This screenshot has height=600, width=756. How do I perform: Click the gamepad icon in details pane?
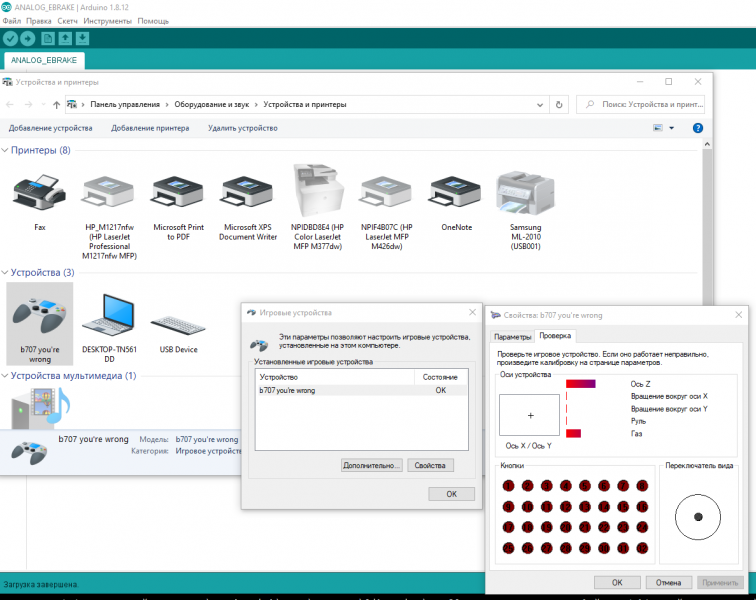click(x=29, y=452)
